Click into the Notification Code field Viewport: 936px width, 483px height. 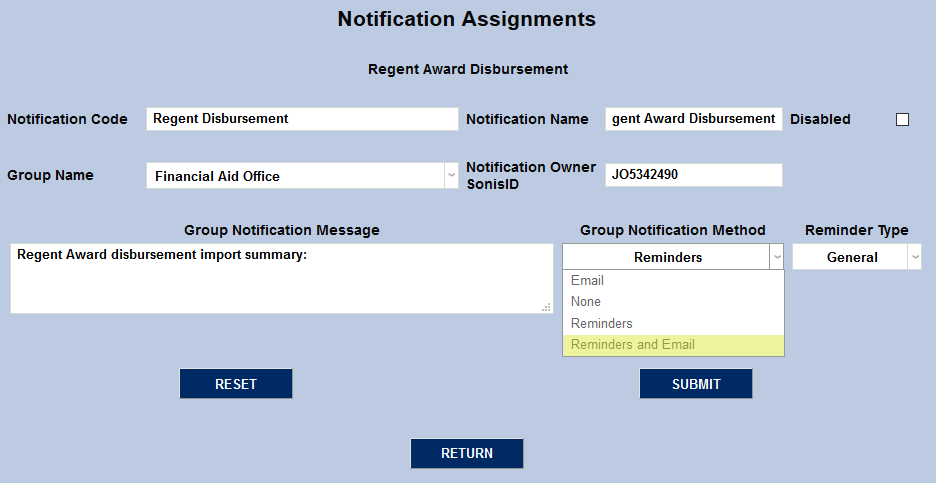pyautogui.click(x=302, y=119)
